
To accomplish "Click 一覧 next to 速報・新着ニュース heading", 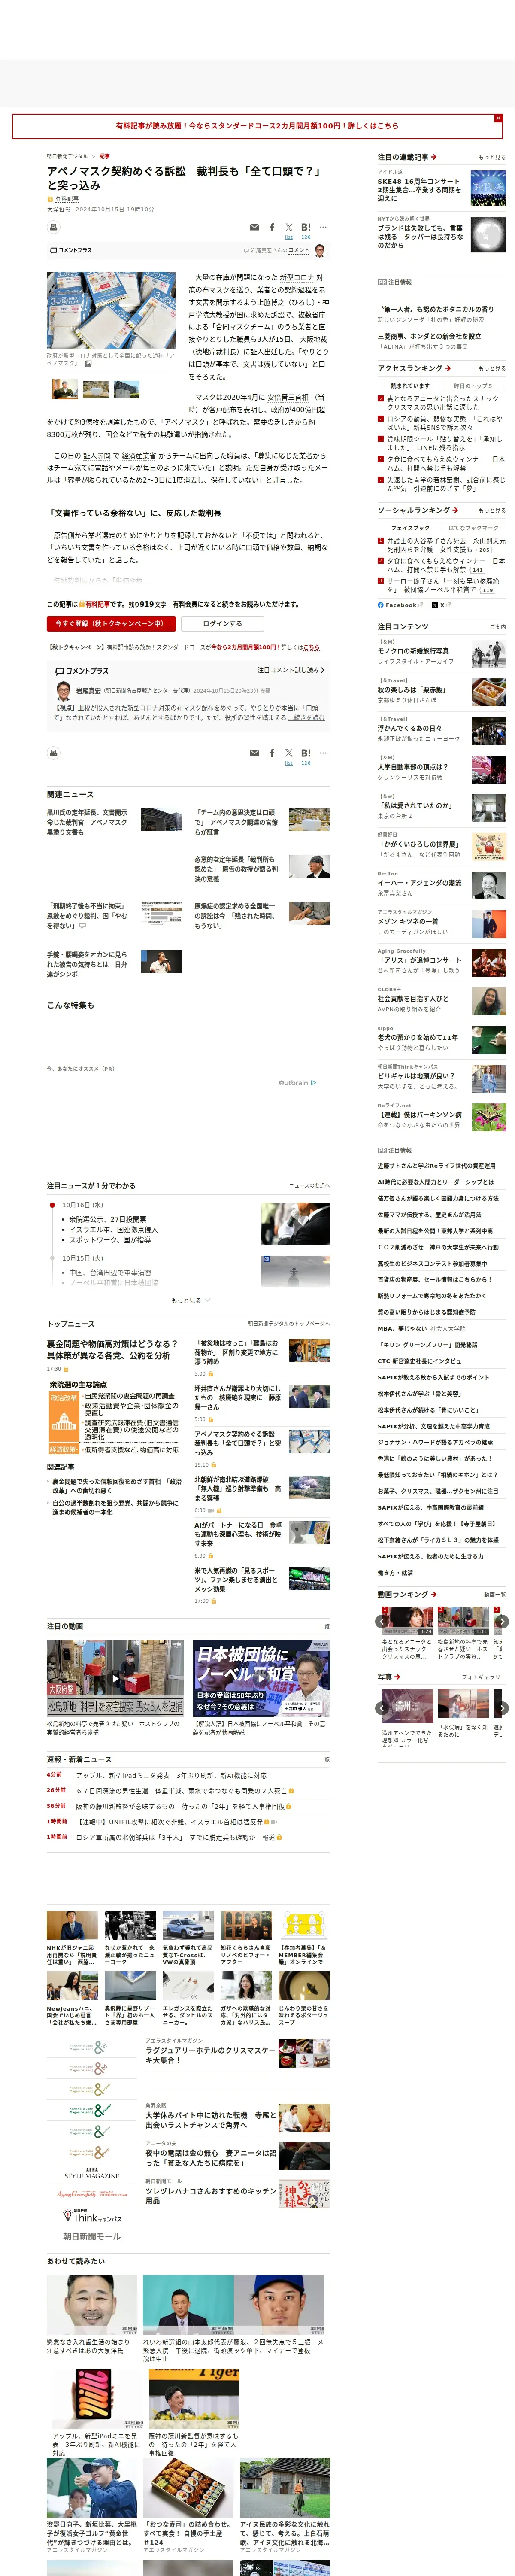I will pyautogui.click(x=324, y=1759).
